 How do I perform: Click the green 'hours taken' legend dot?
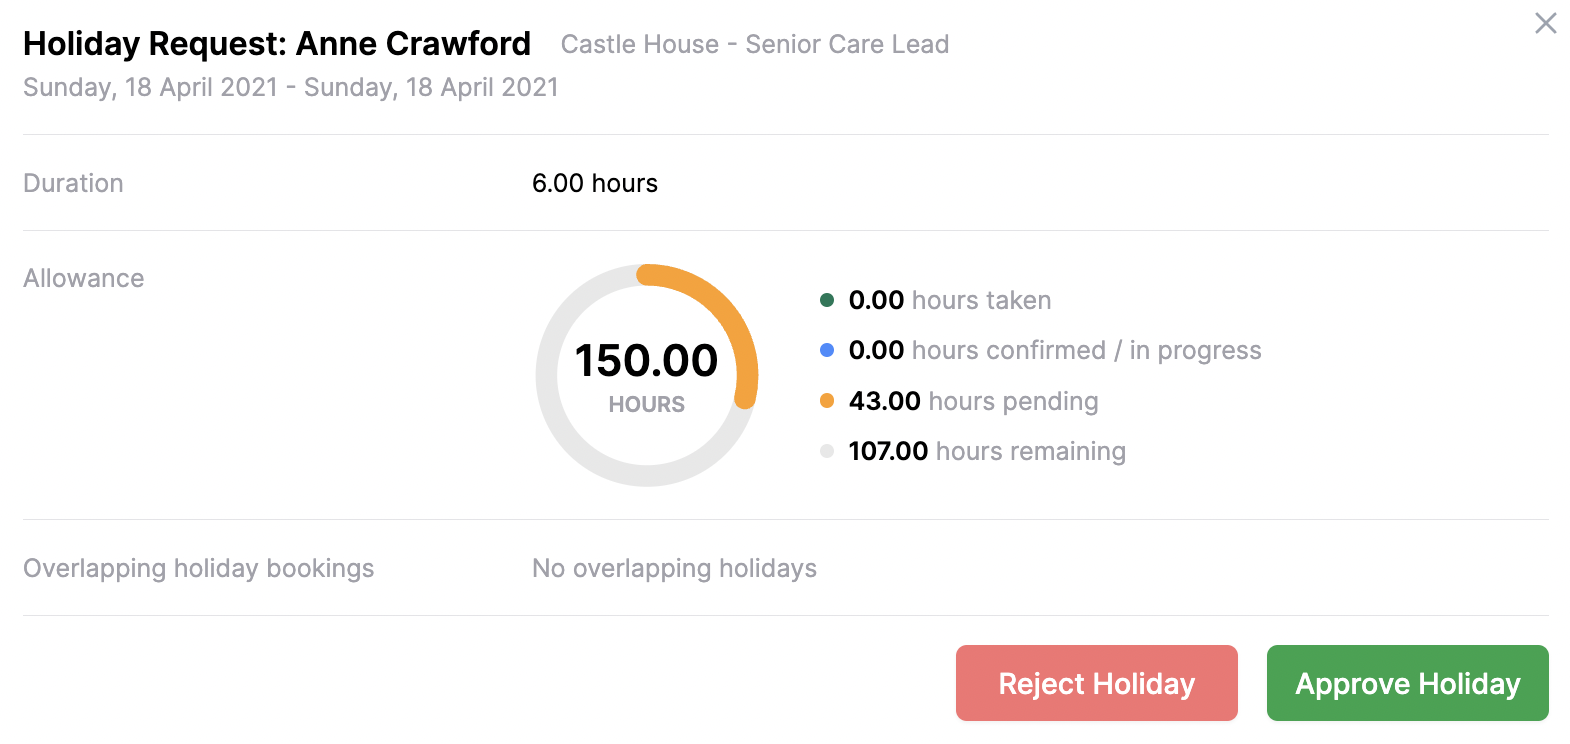pos(826,298)
